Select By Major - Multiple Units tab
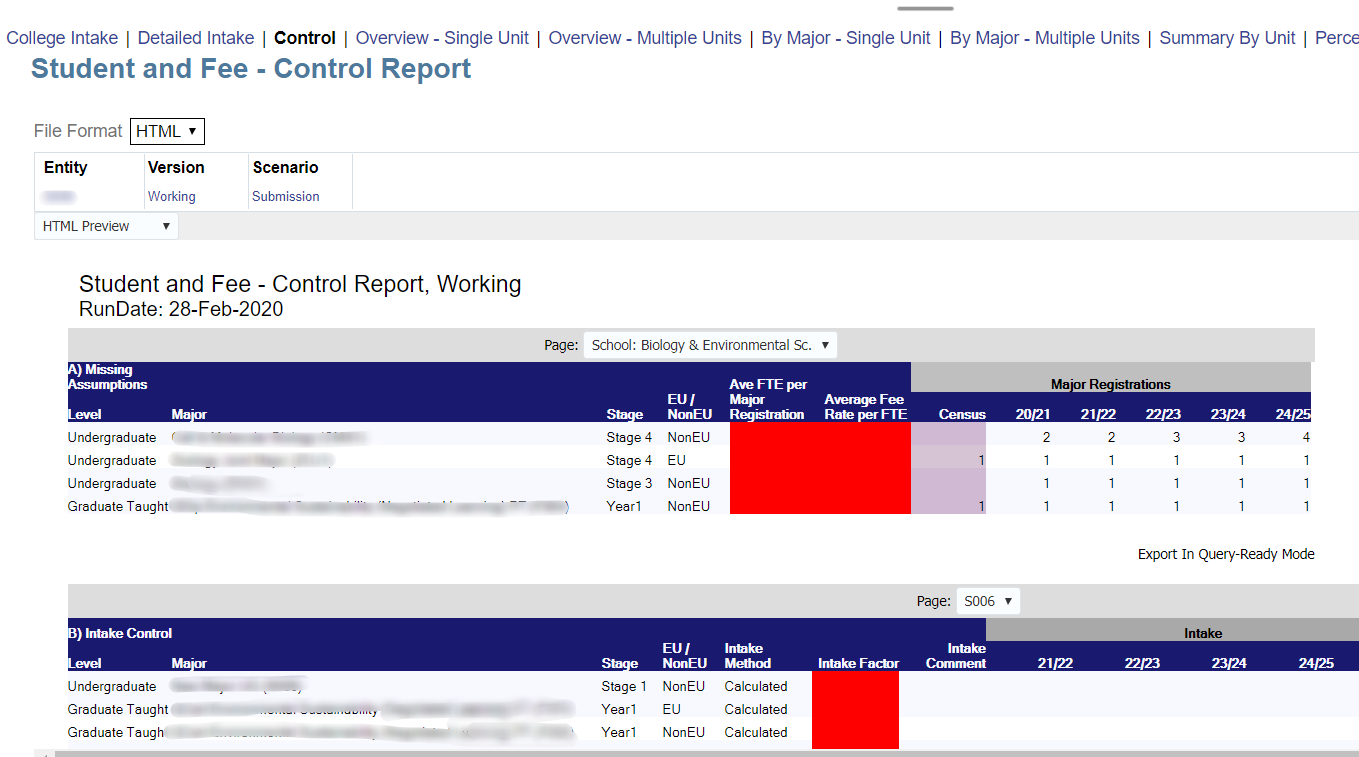 [x=1044, y=38]
